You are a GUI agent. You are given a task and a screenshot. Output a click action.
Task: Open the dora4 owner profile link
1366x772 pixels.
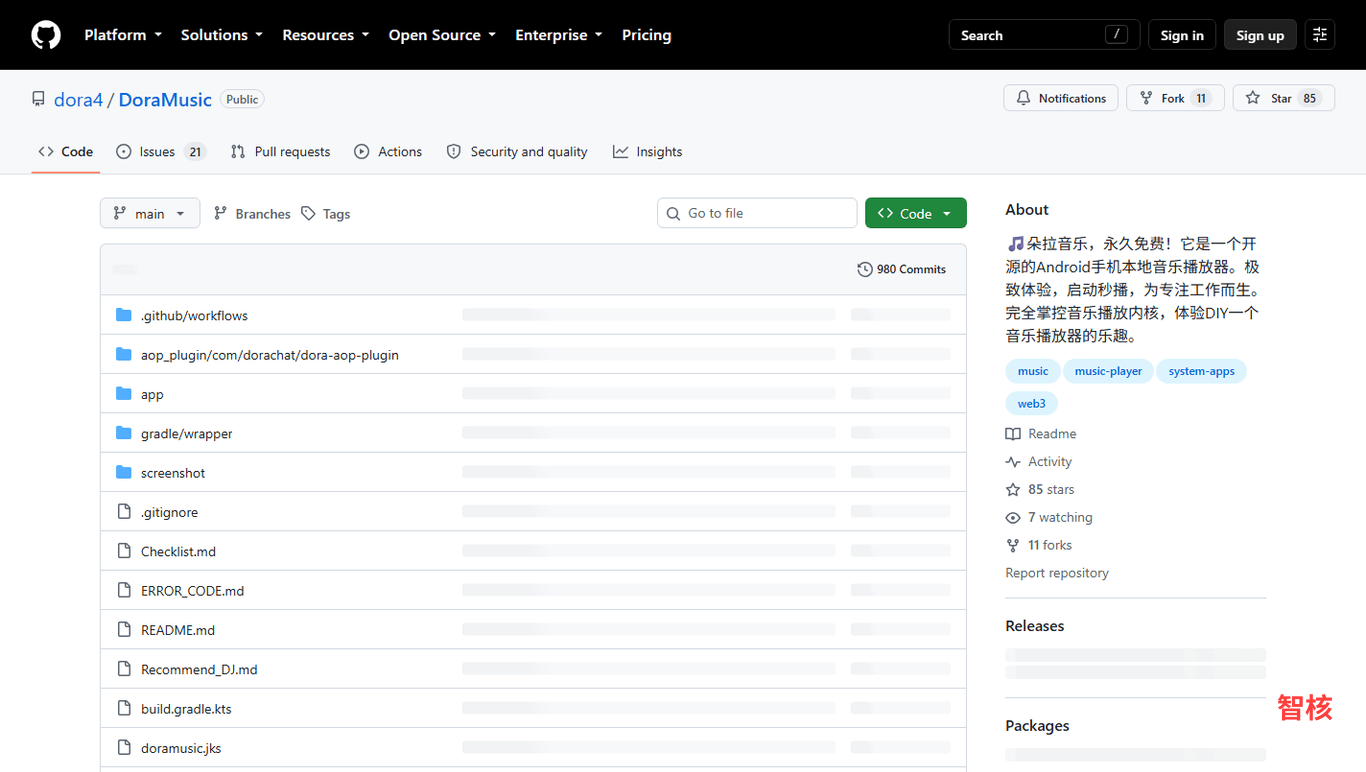79,99
